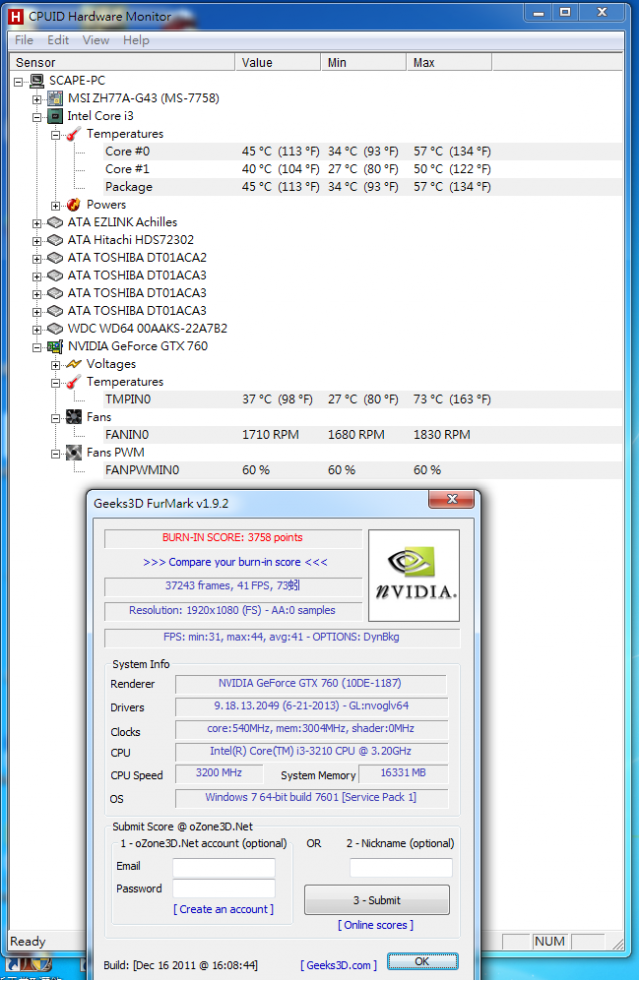The image size is (640, 981).
Task: Click the Email input field
Action: coord(224,867)
